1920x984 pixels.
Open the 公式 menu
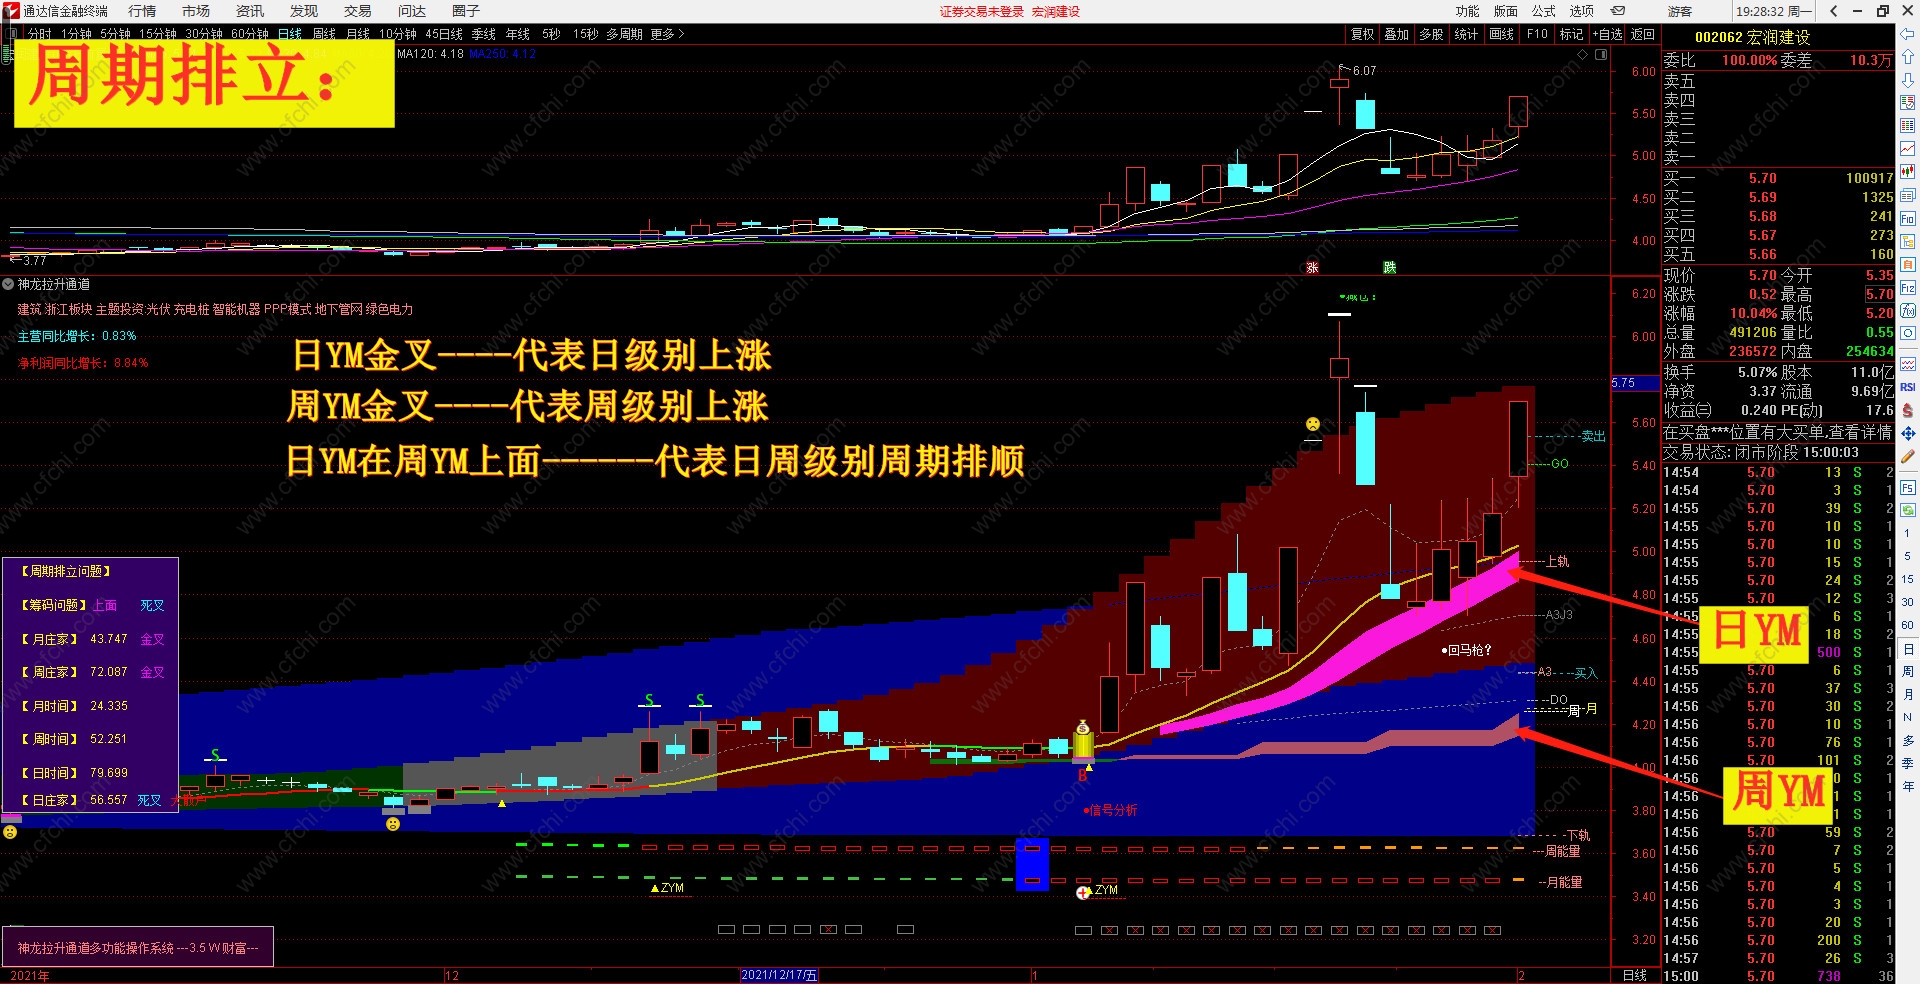coord(1544,11)
